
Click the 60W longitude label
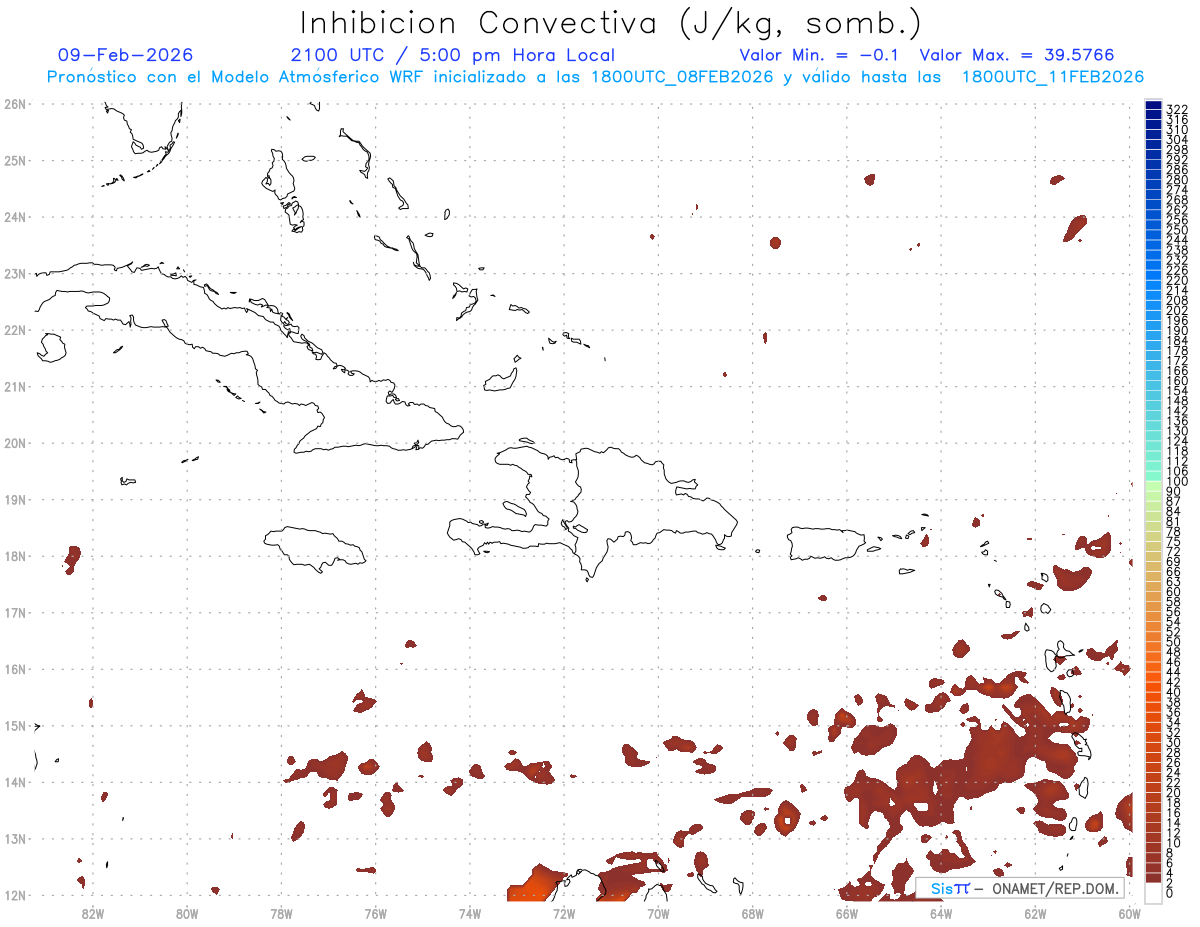tap(1130, 913)
